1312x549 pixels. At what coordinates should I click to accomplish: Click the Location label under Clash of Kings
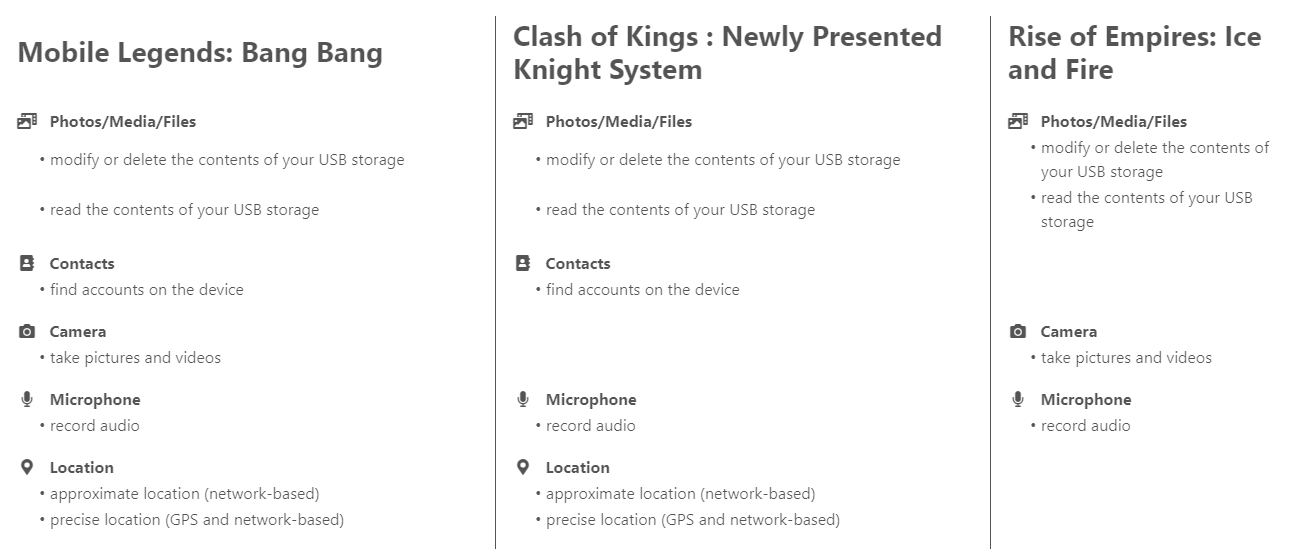tap(577, 468)
